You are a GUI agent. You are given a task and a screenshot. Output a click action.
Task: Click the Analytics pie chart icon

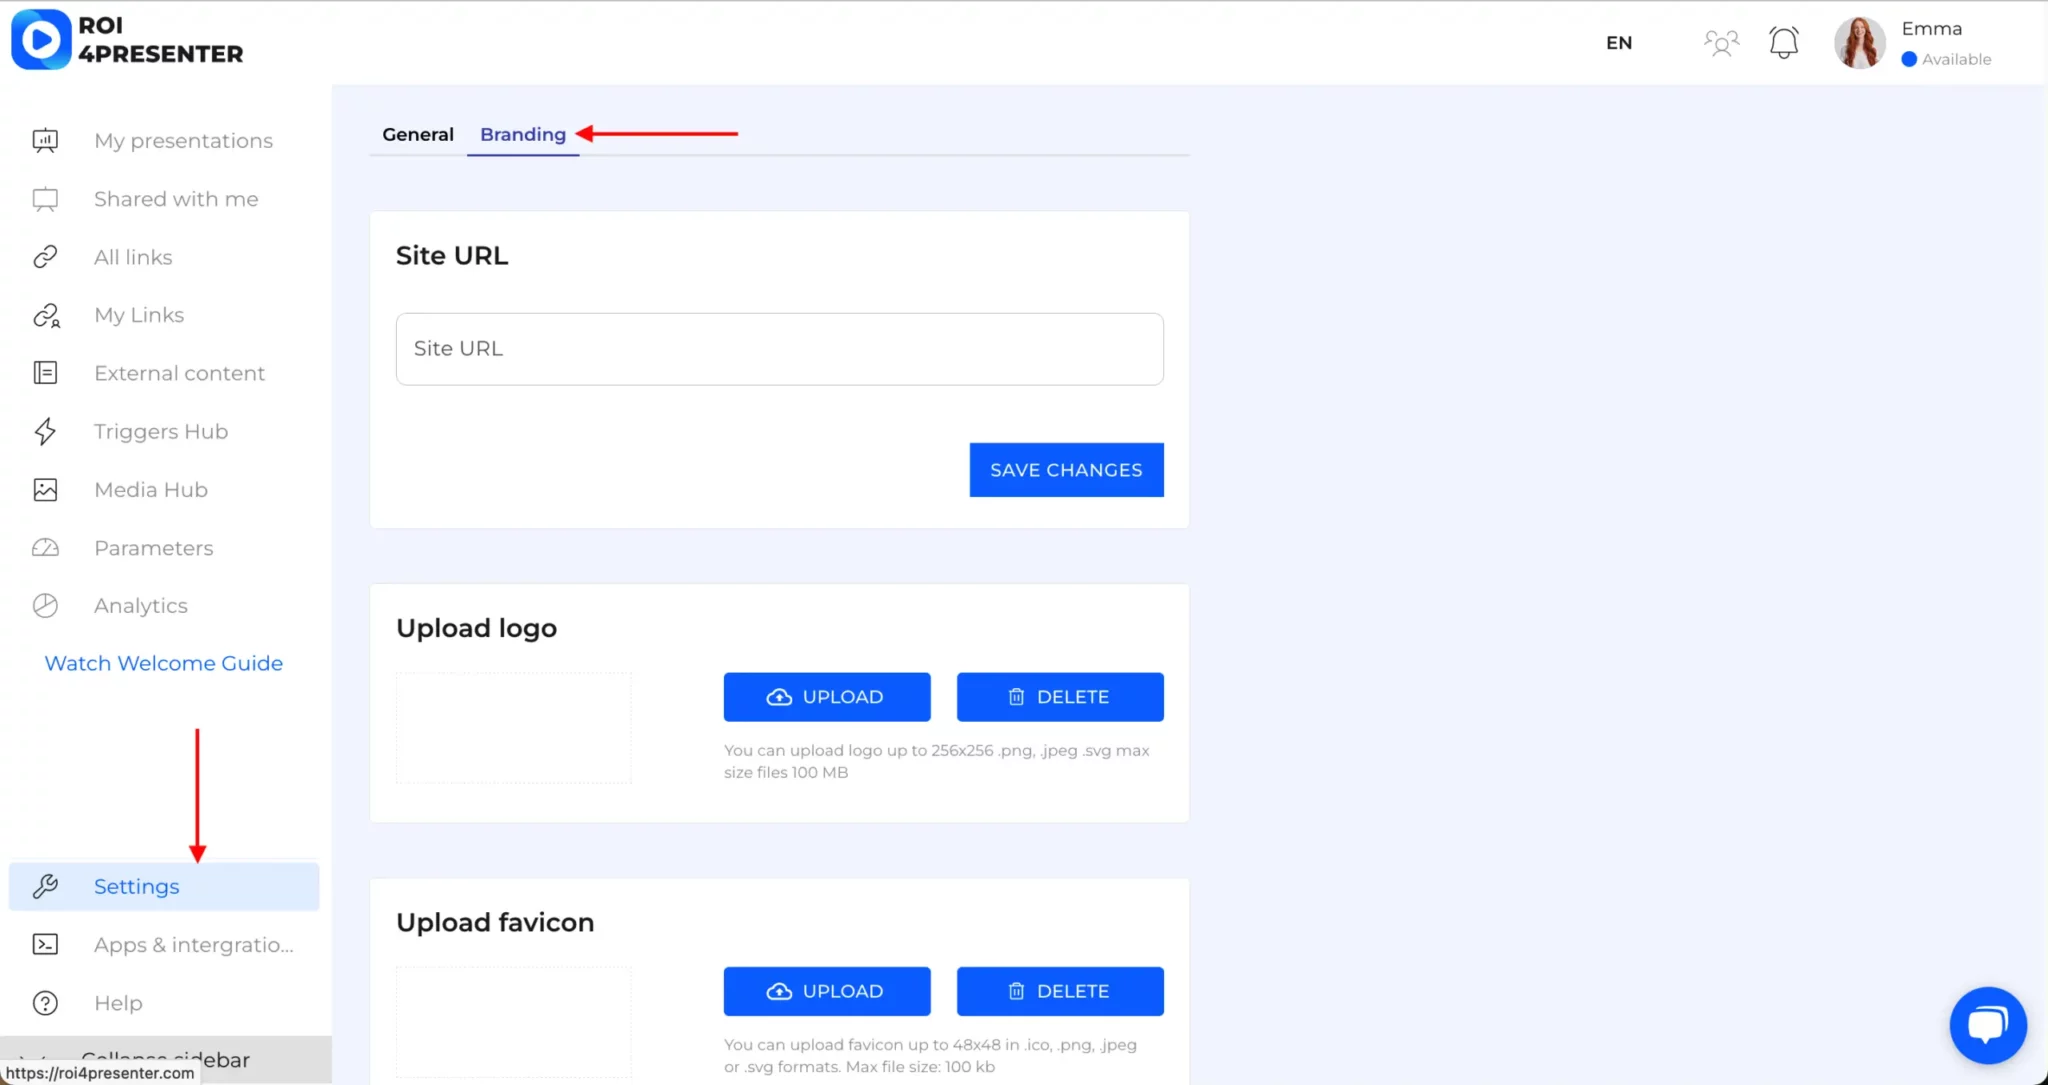coord(45,606)
